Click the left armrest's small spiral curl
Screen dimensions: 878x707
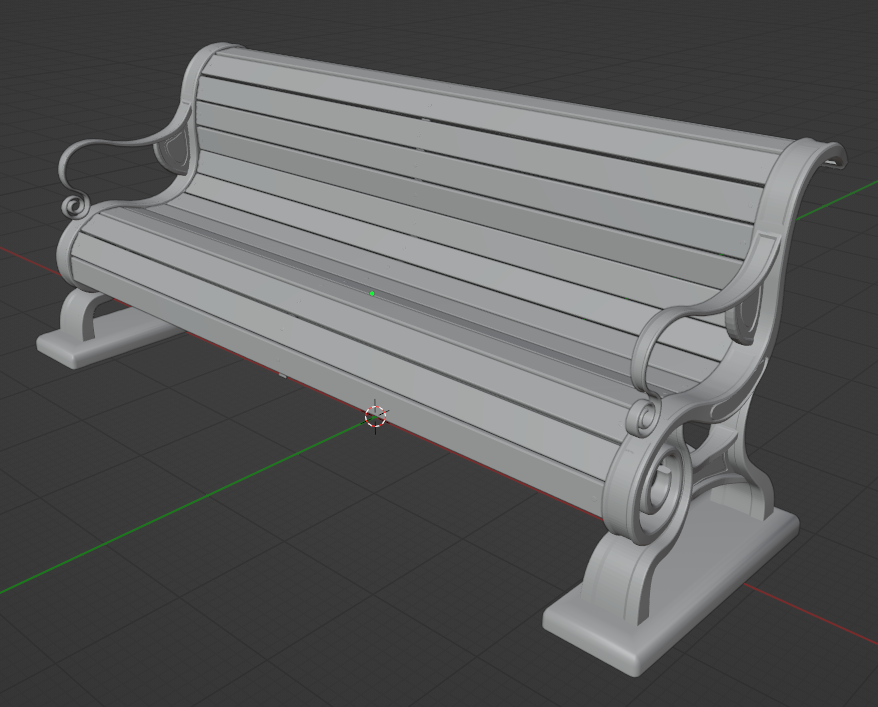(x=74, y=205)
